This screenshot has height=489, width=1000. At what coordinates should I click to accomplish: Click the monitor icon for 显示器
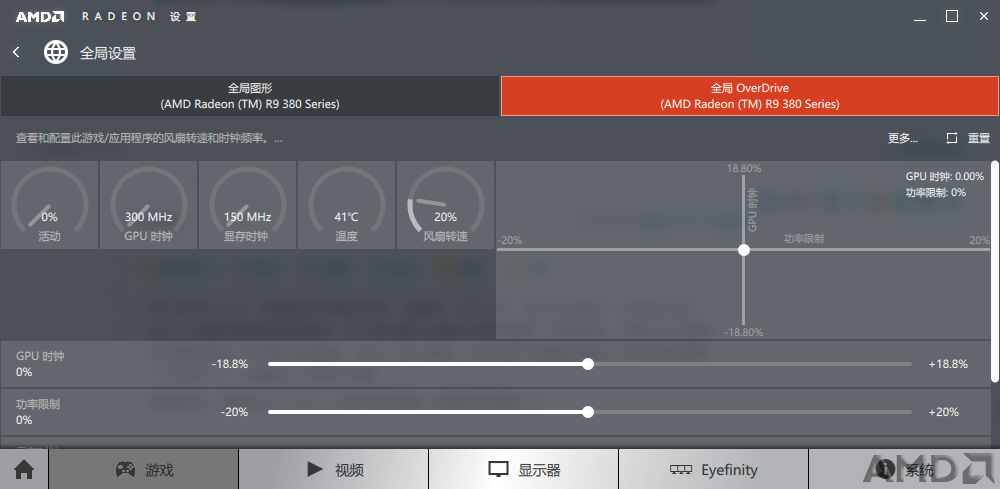point(498,470)
